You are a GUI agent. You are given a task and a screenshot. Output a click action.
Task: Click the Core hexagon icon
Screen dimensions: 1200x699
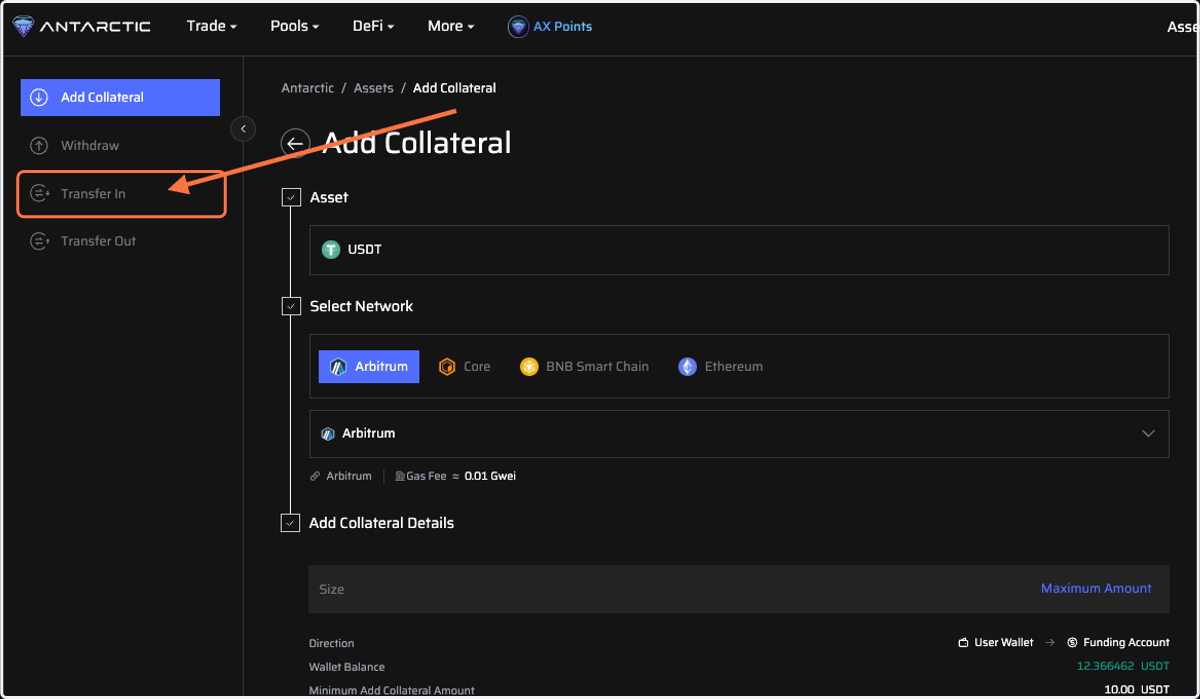[x=448, y=367]
